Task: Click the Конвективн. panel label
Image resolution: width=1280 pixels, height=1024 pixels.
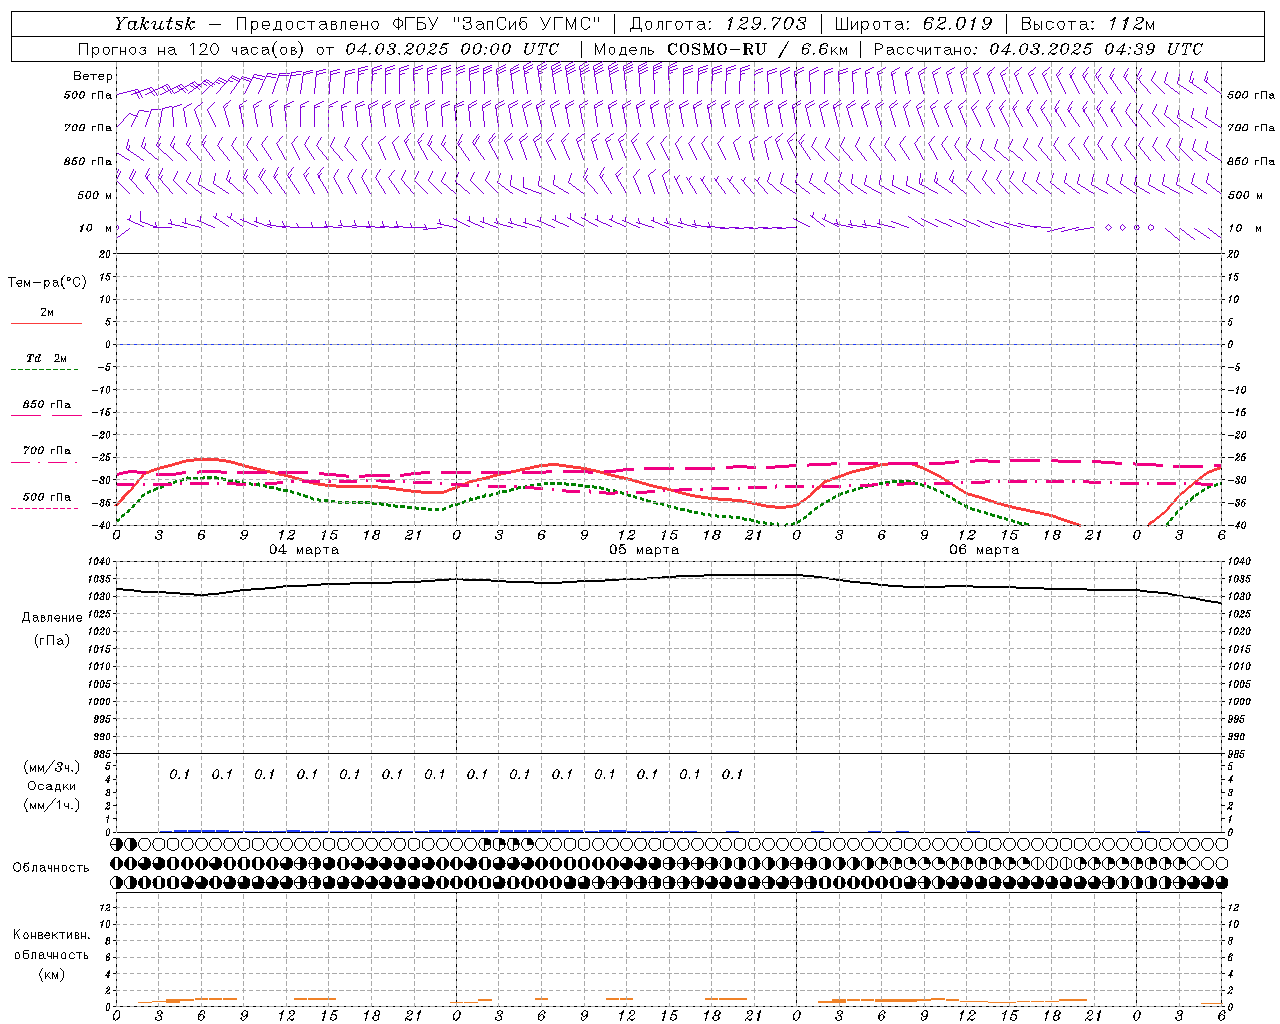Action: tap(52, 935)
